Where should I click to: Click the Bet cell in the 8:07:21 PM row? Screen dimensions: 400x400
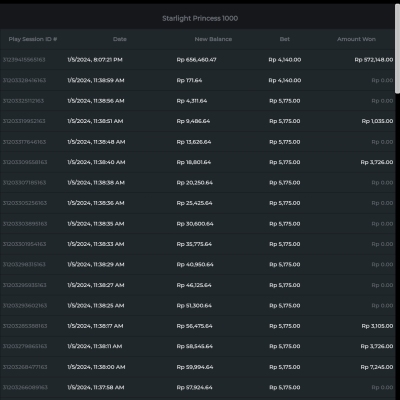tap(285, 60)
